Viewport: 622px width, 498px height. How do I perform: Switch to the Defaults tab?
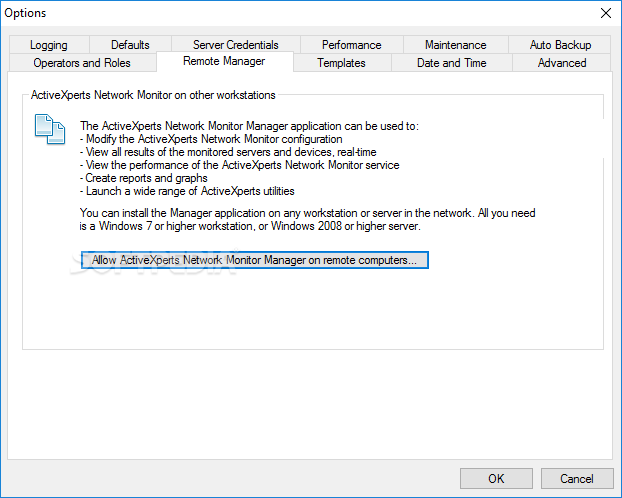point(130,44)
